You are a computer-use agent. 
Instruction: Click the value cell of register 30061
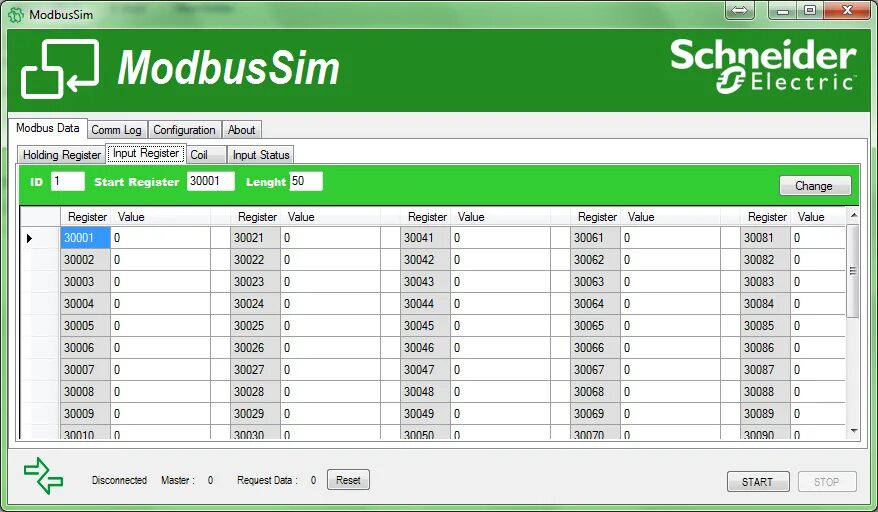[670, 238]
